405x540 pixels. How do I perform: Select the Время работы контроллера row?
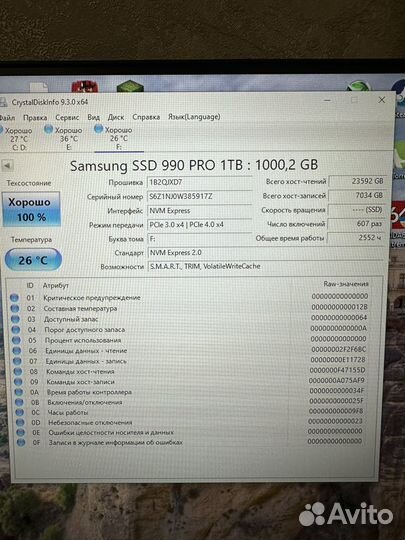point(189,392)
